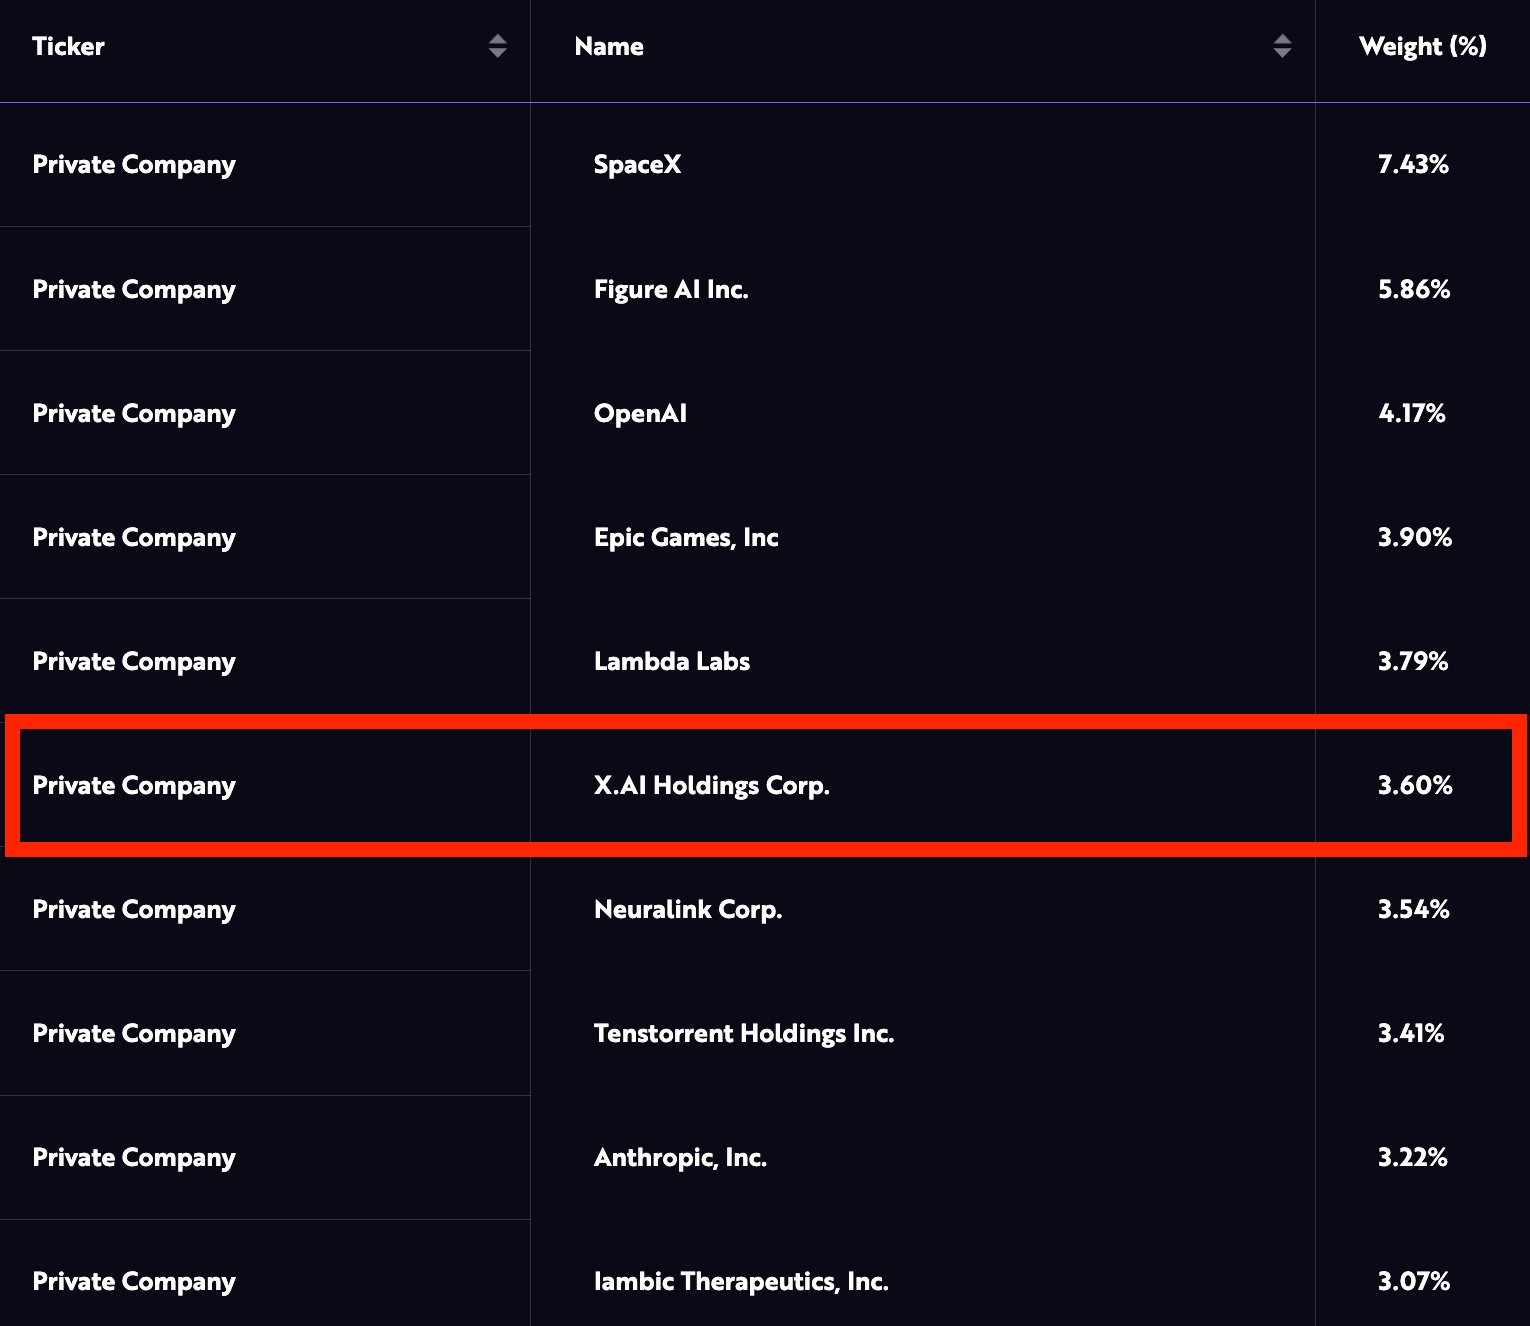
Task: Sort Ticker column descending with down arrow
Action: (497, 53)
